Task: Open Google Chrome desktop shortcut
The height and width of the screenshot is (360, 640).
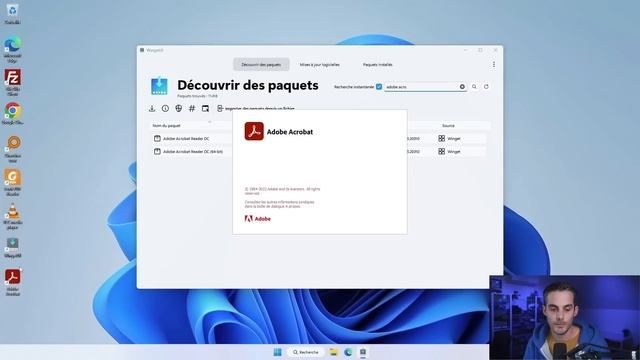Action: pos(13,114)
